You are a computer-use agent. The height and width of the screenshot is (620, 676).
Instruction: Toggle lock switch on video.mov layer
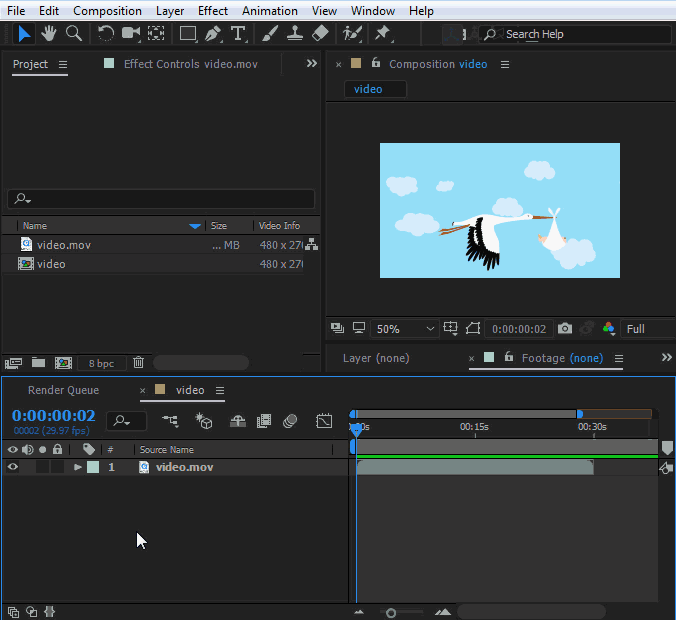pyautogui.click(x=57, y=467)
